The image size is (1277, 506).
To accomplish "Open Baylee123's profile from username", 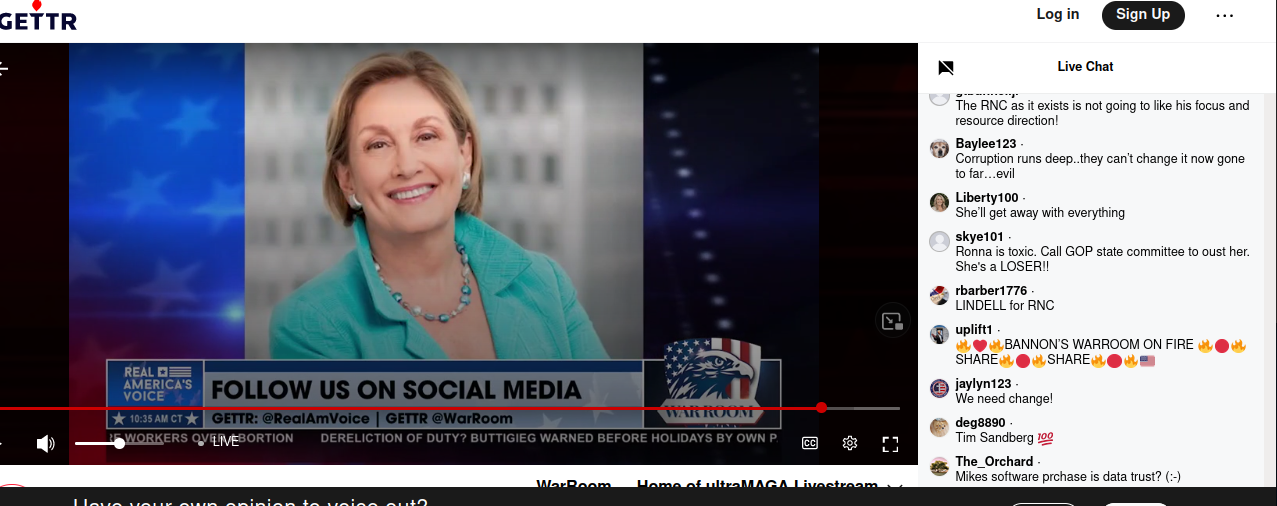I will tap(986, 144).
